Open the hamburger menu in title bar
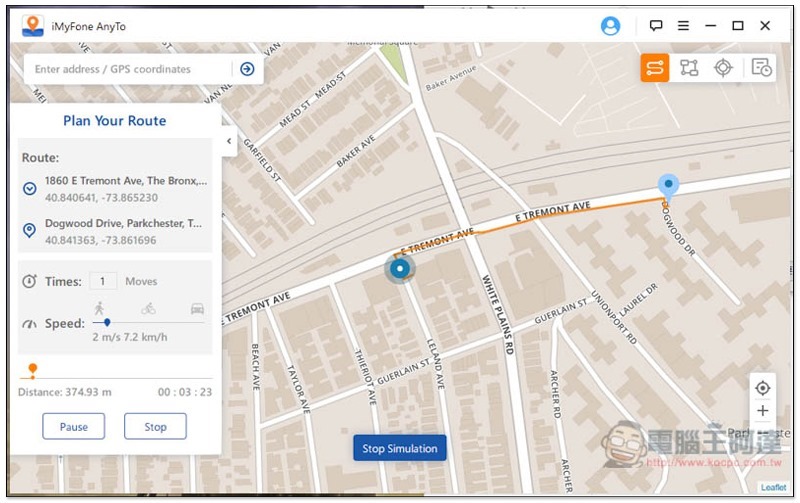 click(x=683, y=26)
